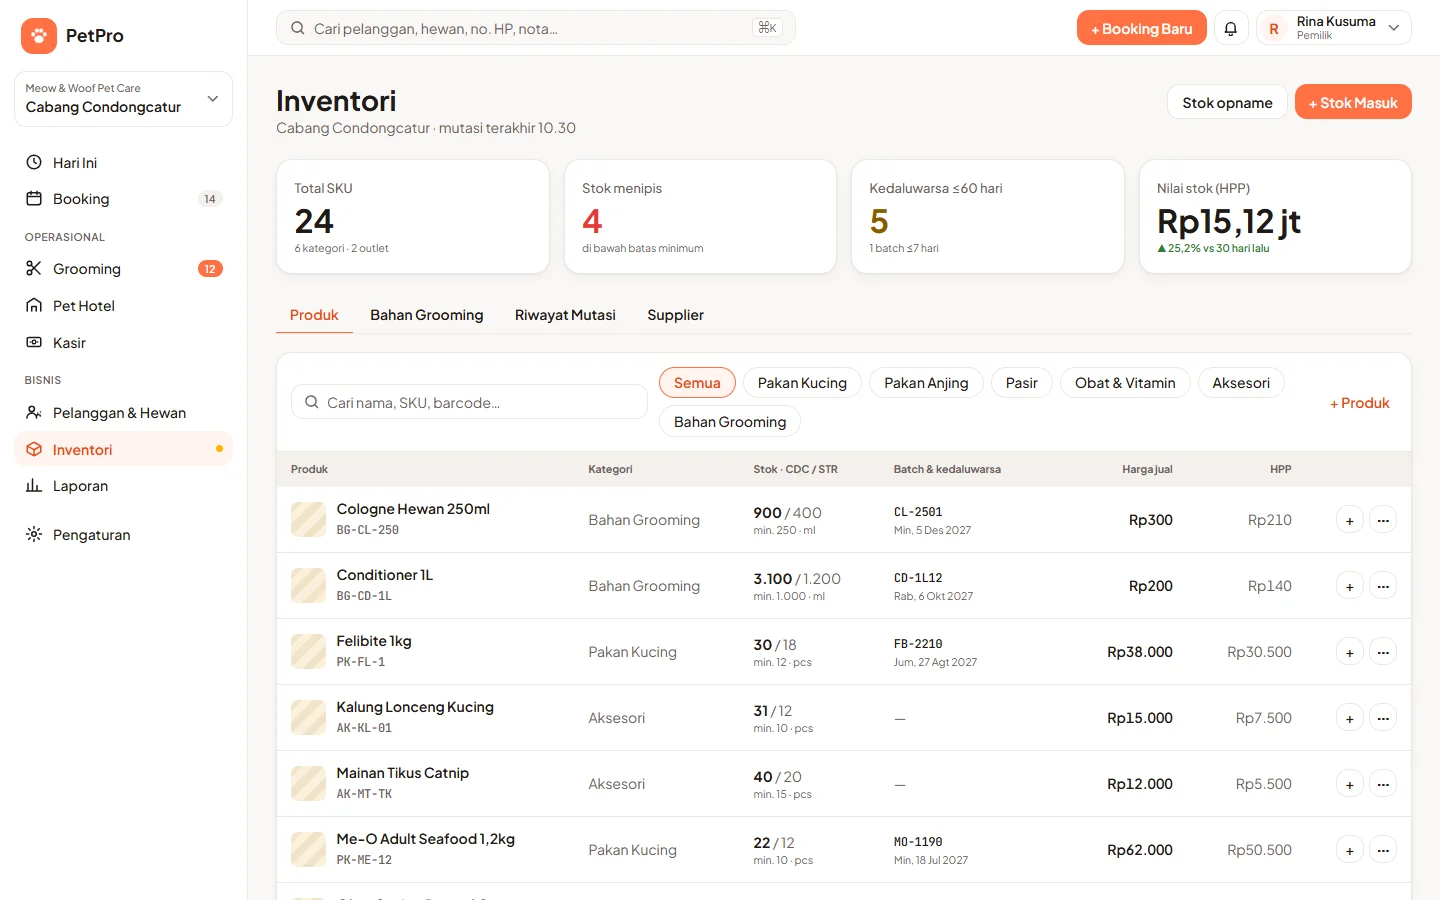Click the clock icon beside Hari Ini
This screenshot has height=900, width=1440.
point(34,162)
